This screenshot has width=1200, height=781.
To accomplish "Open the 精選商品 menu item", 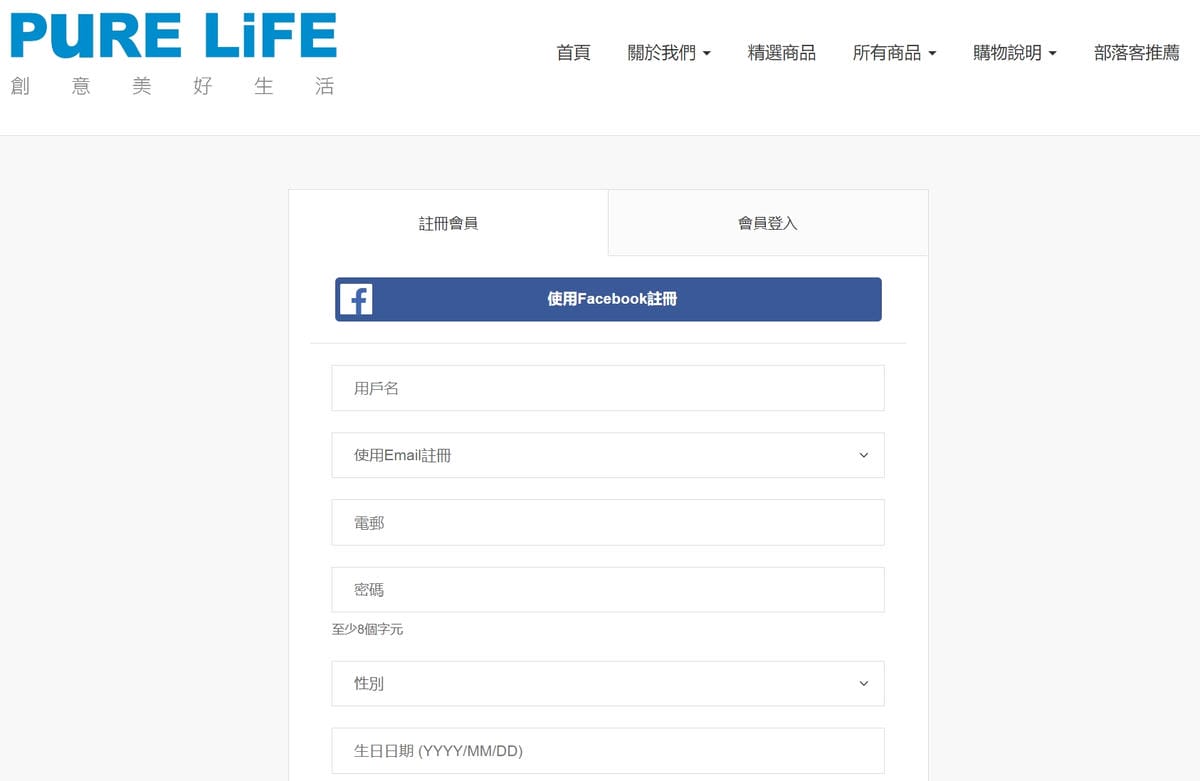I will 782,53.
